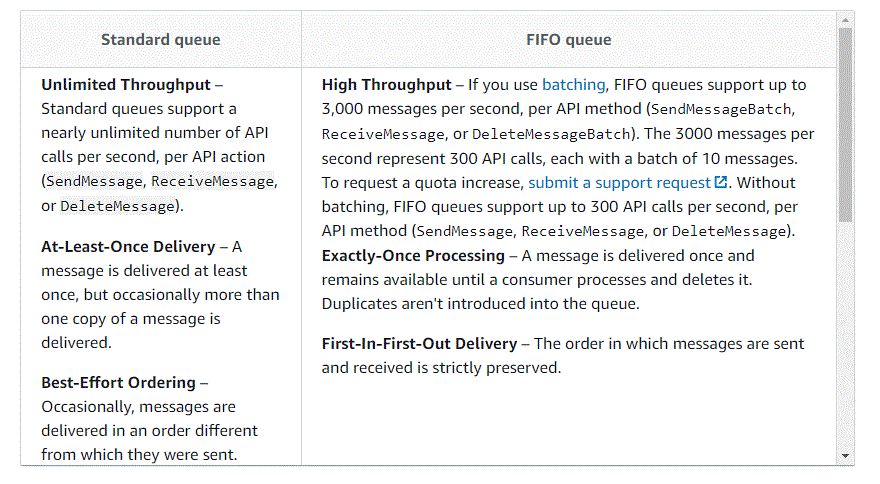This screenshot has width=880, height=484.
Task: Click the vertical scrollbar thumb
Action: pyautogui.click(x=845, y=125)
